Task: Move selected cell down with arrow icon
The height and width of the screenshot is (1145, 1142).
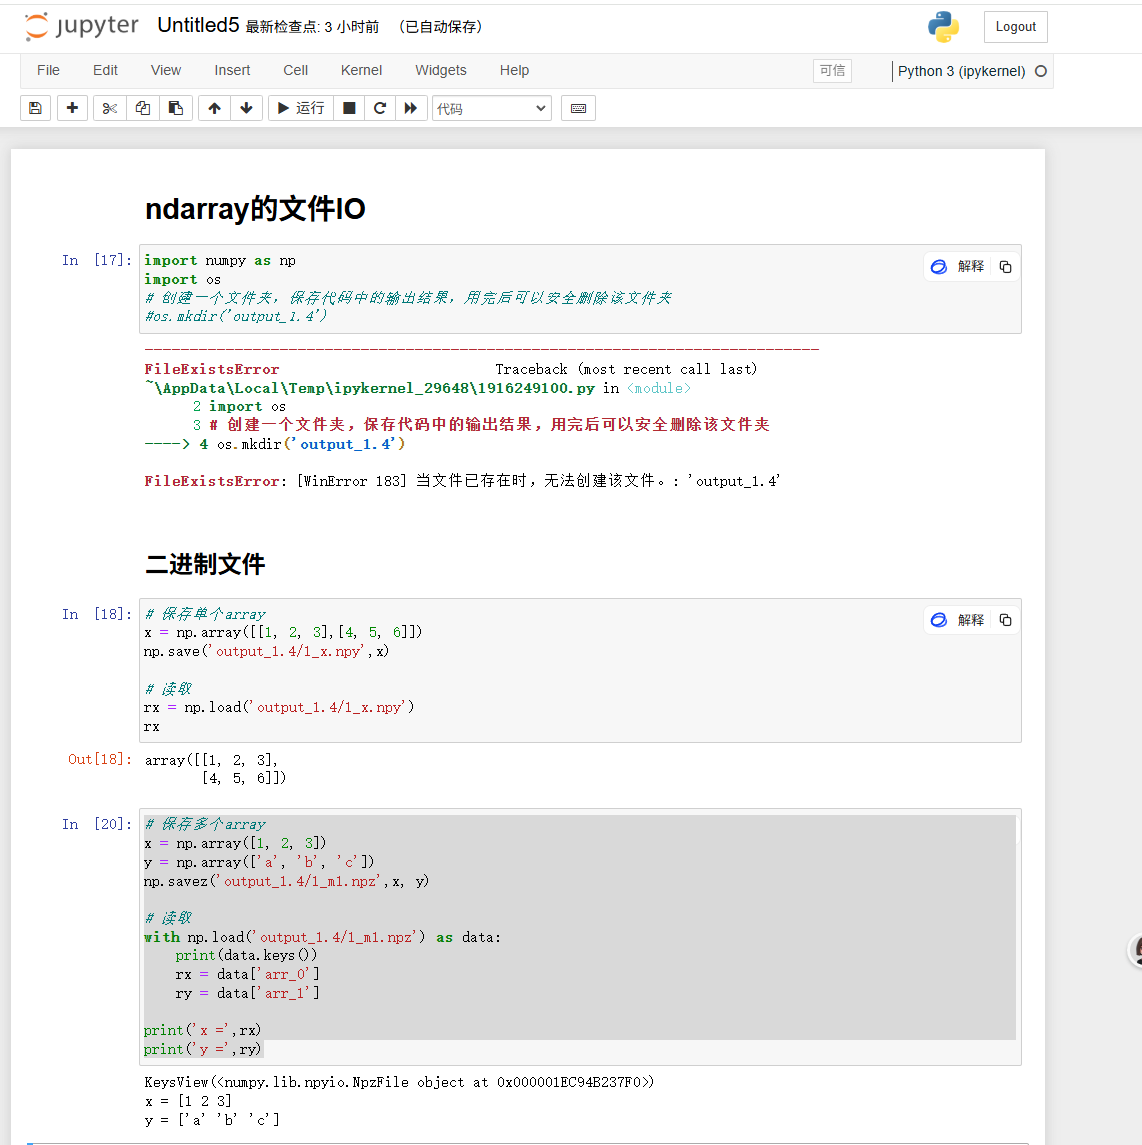Action: coord(247,108)
